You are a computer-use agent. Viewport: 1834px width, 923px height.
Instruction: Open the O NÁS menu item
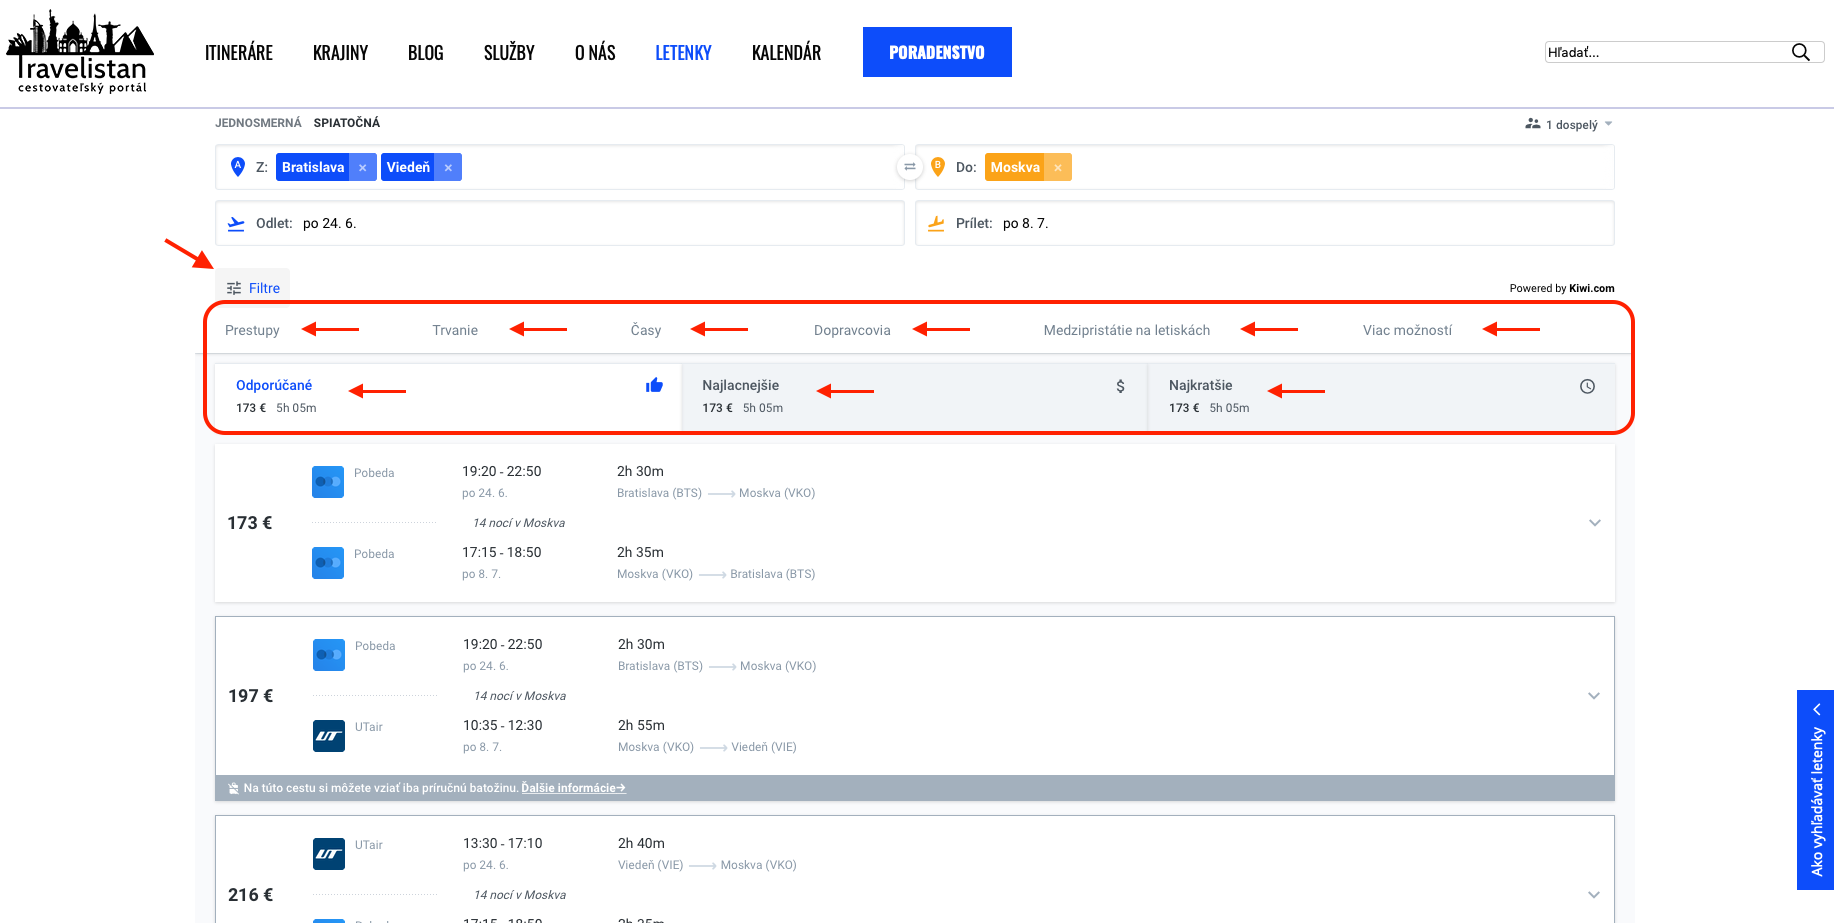[x=595, y=53]
